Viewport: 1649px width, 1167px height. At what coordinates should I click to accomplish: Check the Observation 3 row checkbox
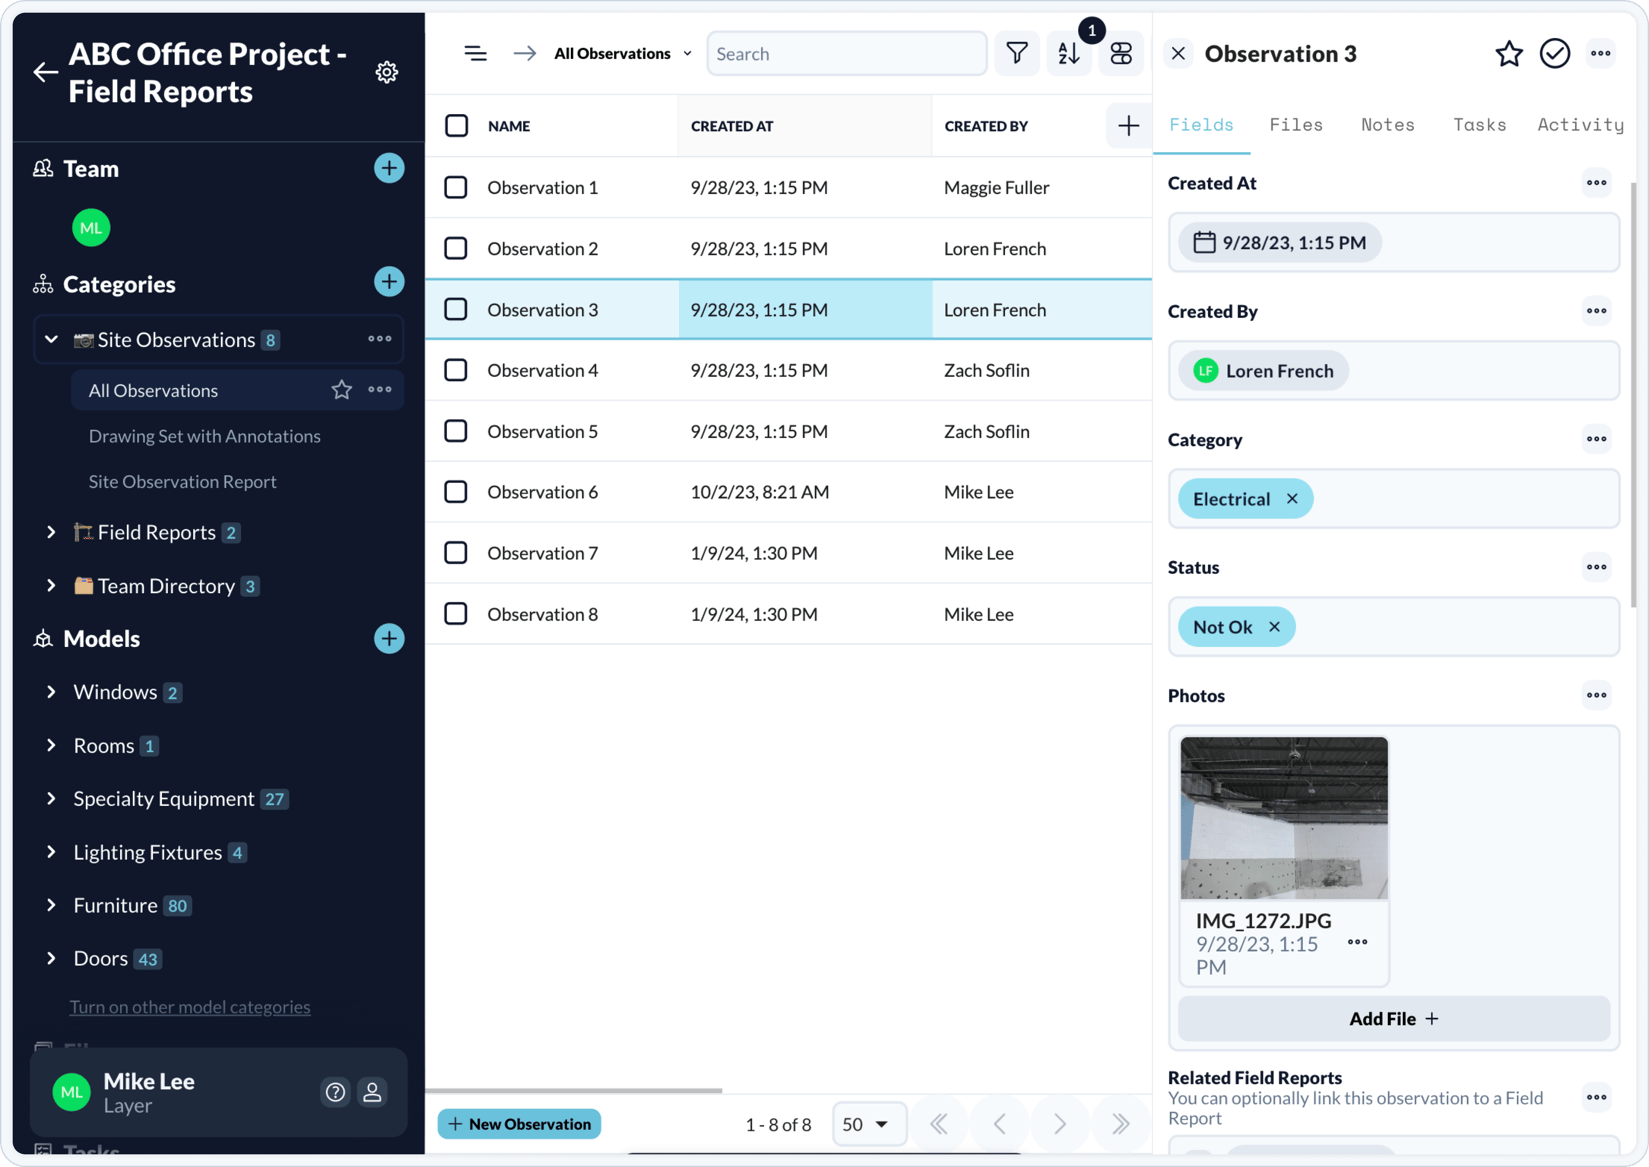(x=456, y=309)
